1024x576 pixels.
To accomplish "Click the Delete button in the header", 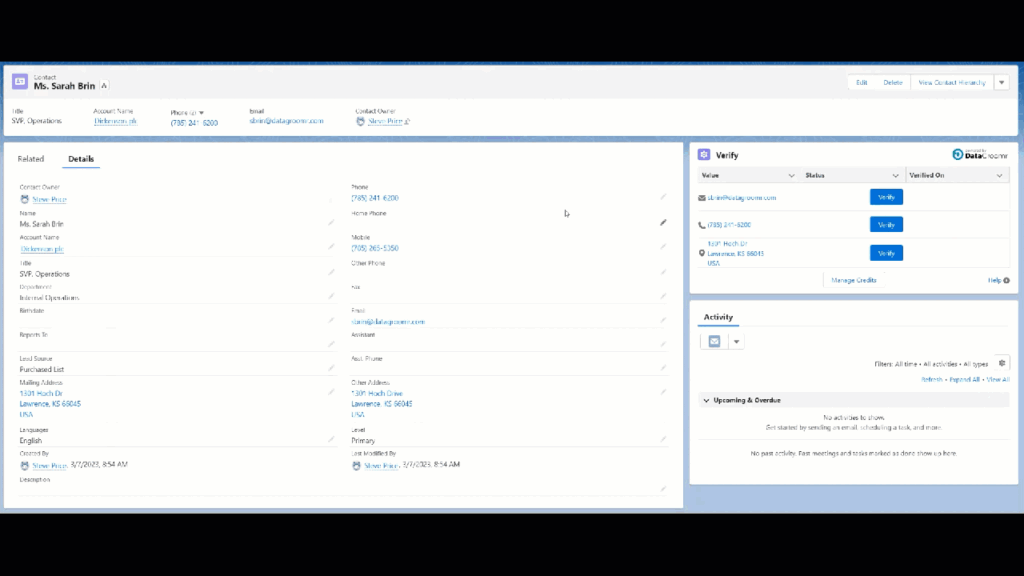I will pyautogui.click(x=892, y=83).
